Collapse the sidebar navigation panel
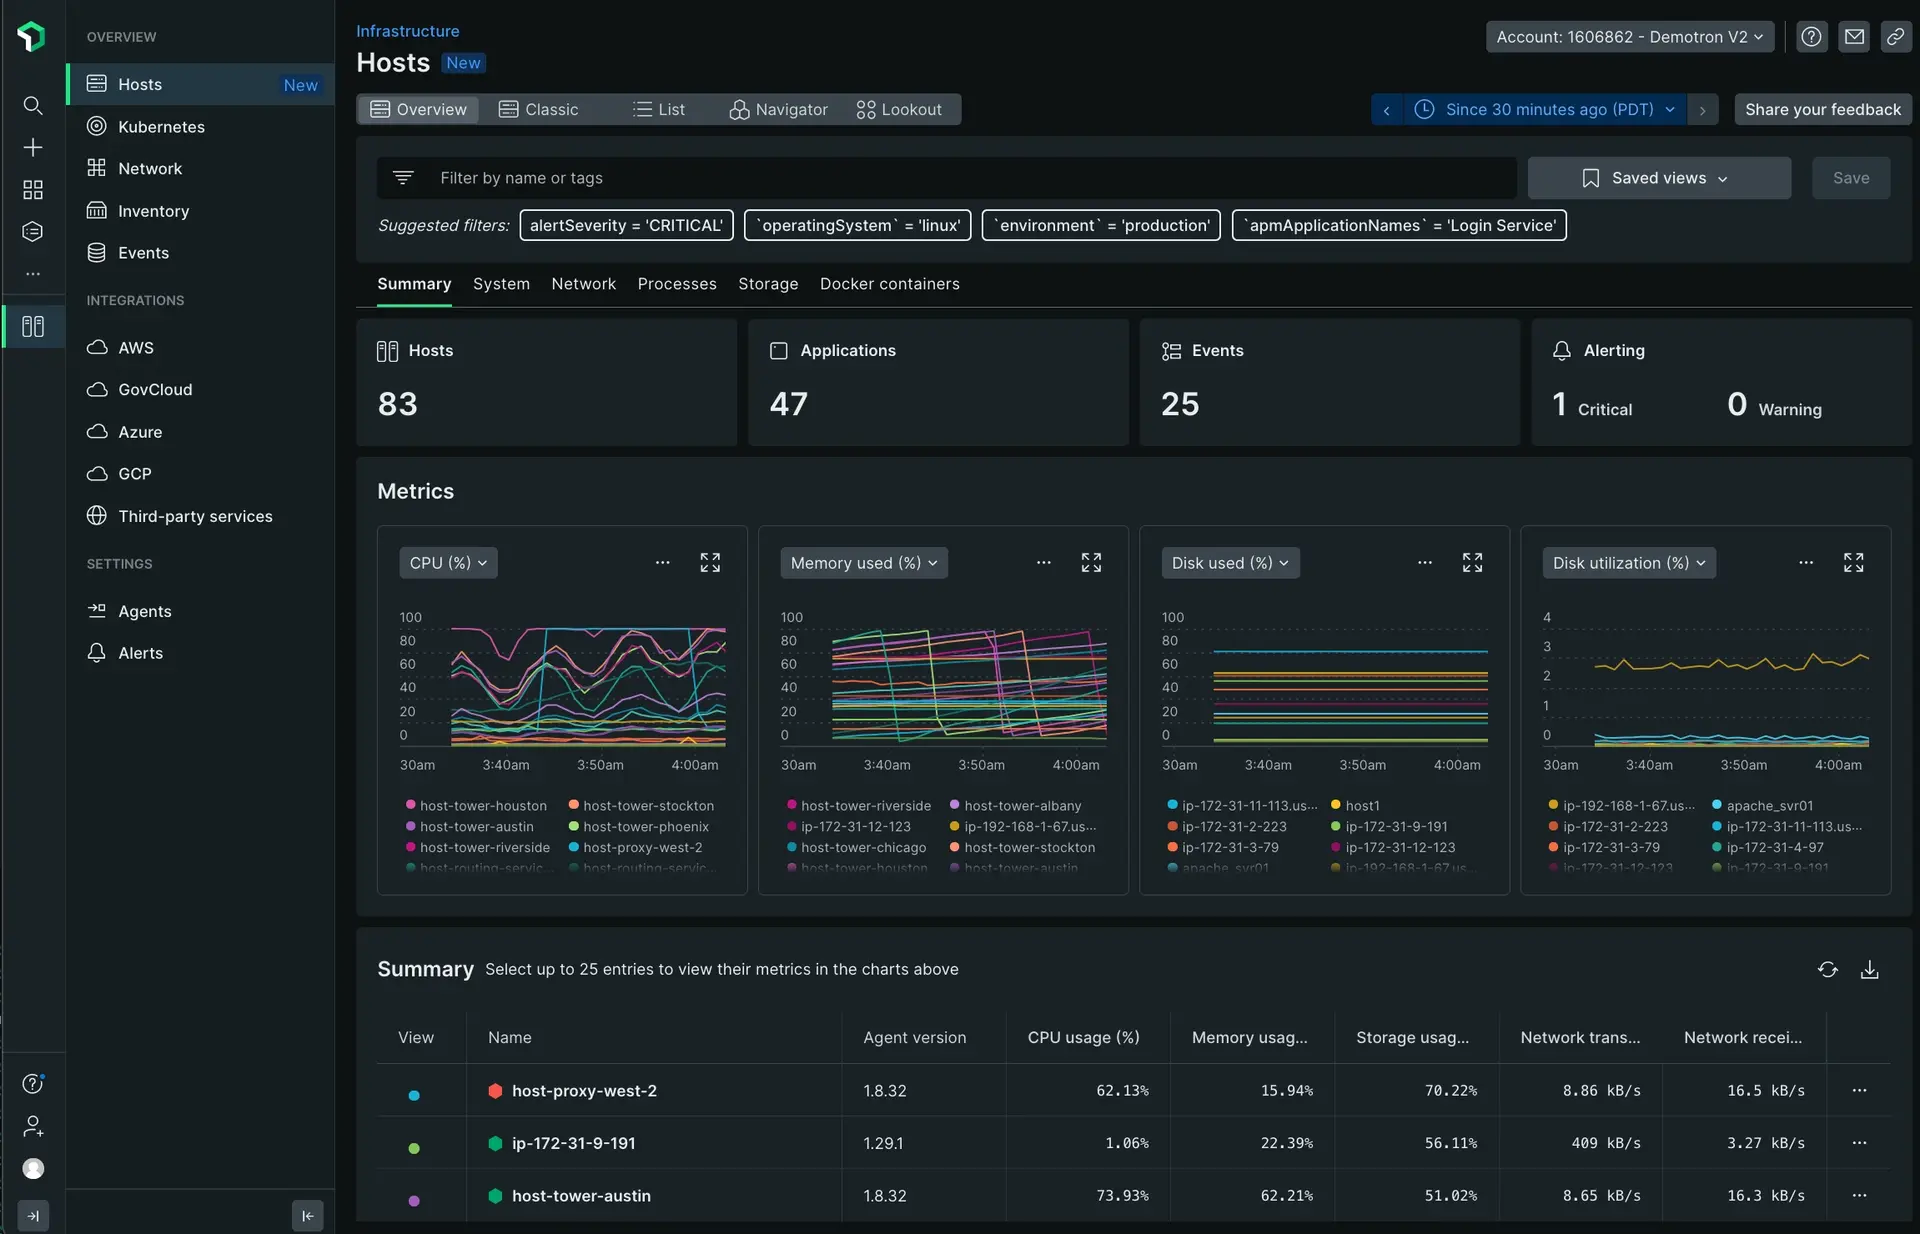The height and width of the screenshot is (1234, 1920). coord(307,1215)
